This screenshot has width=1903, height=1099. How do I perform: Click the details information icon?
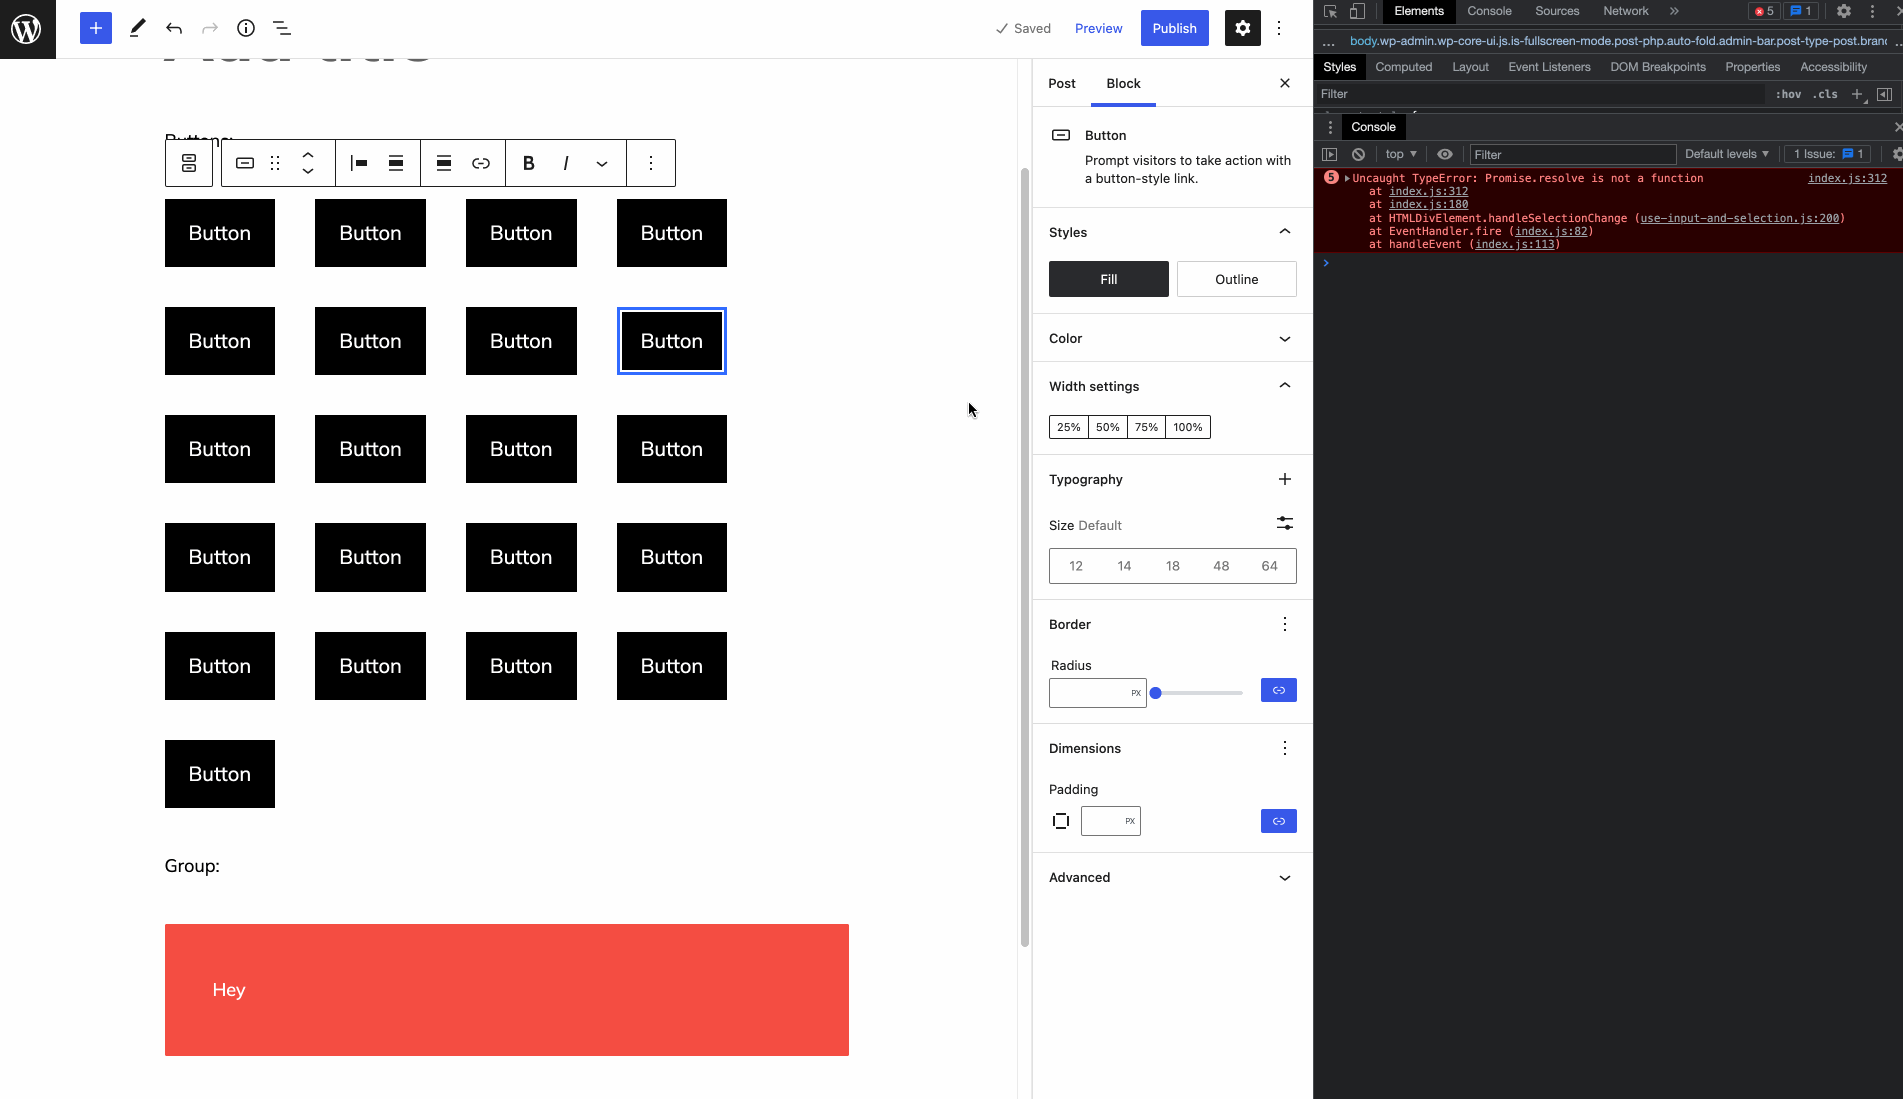pos(246,28)
